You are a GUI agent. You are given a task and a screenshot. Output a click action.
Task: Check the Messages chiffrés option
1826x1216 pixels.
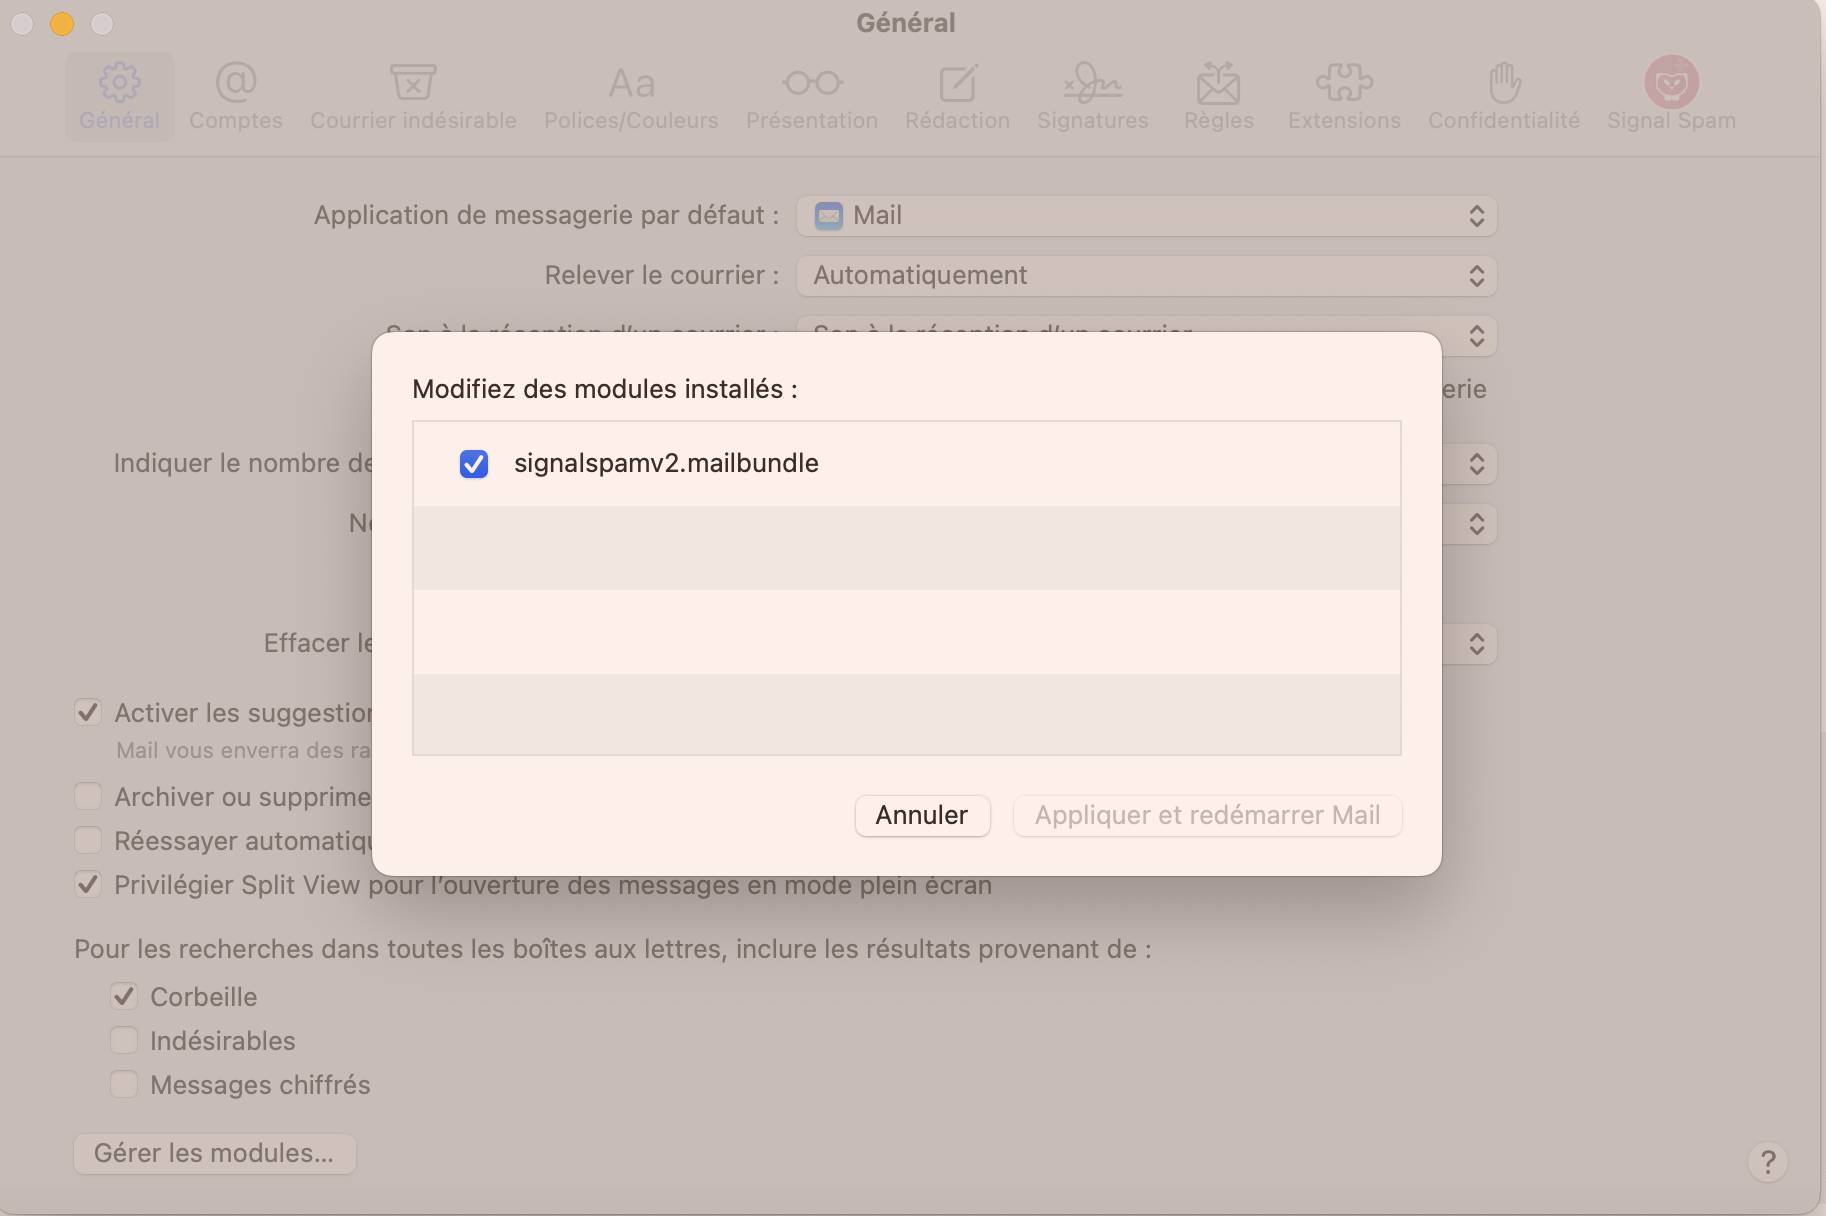coord(124,1085)
